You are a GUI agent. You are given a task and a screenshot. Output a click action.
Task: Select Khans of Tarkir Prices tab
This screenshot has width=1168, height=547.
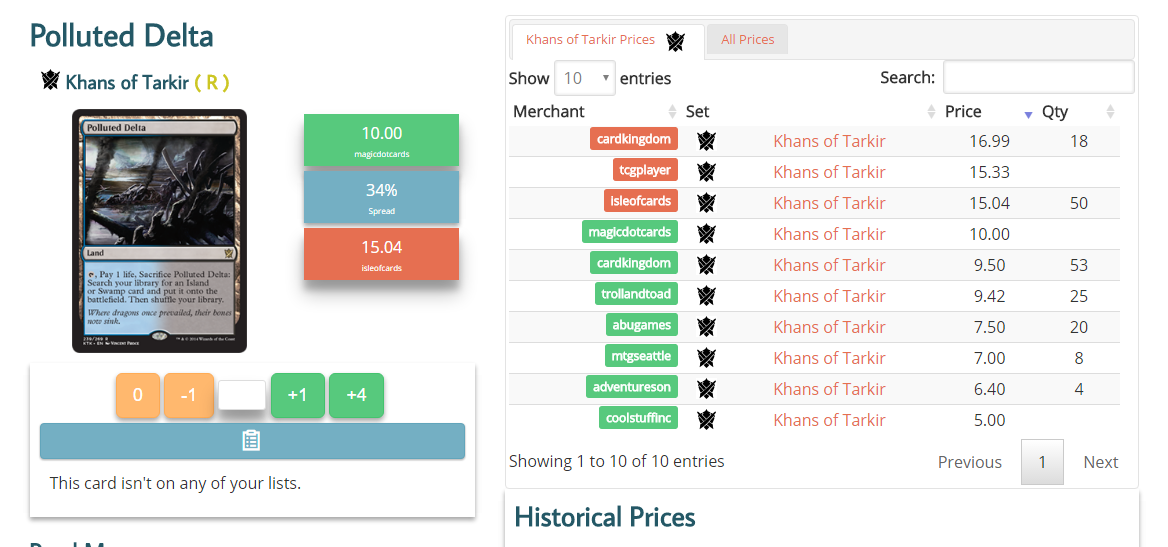[590, 40]
